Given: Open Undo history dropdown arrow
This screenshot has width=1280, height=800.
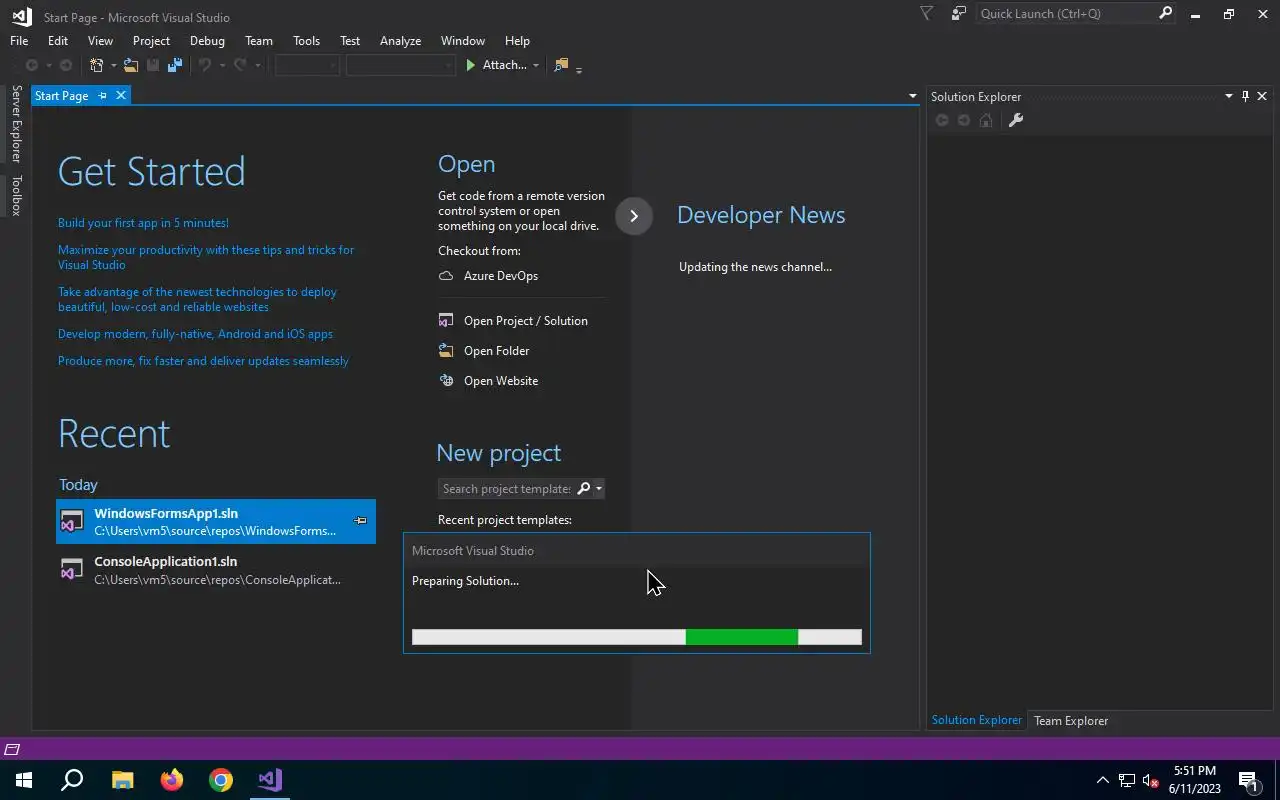Looking at the screenshot, I should click(222, 66).
